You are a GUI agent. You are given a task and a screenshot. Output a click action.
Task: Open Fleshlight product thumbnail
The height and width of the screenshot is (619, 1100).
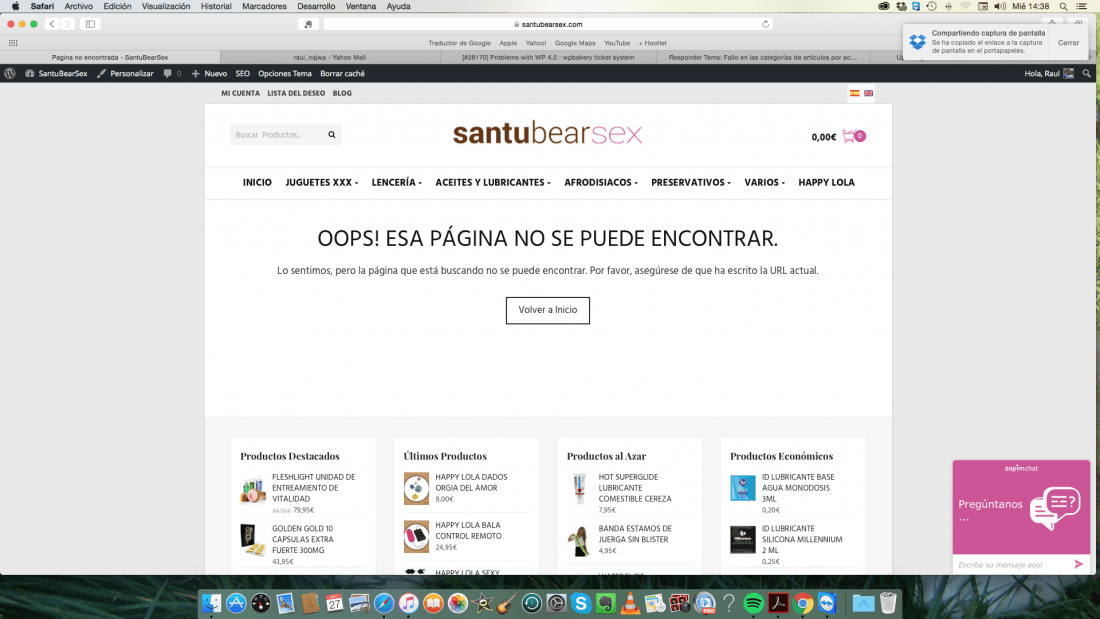[253, 488]
